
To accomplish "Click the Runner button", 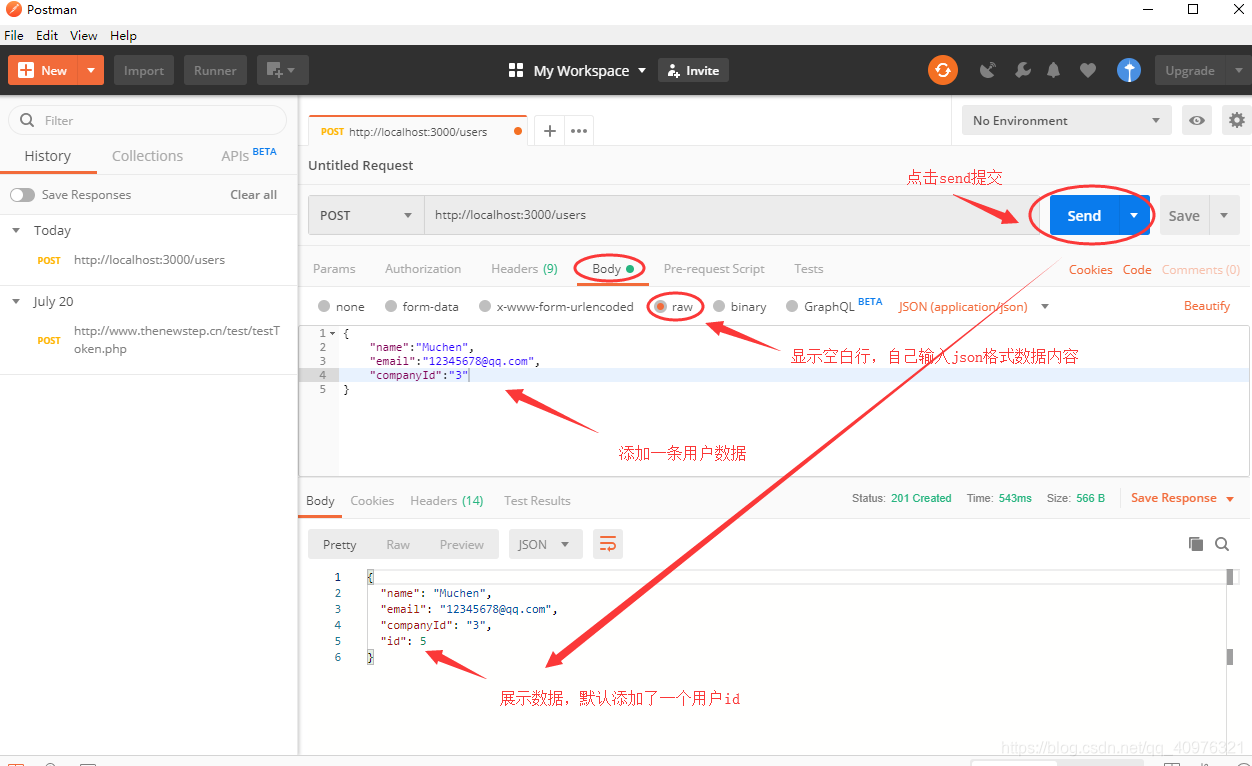I will coord(215,70).
